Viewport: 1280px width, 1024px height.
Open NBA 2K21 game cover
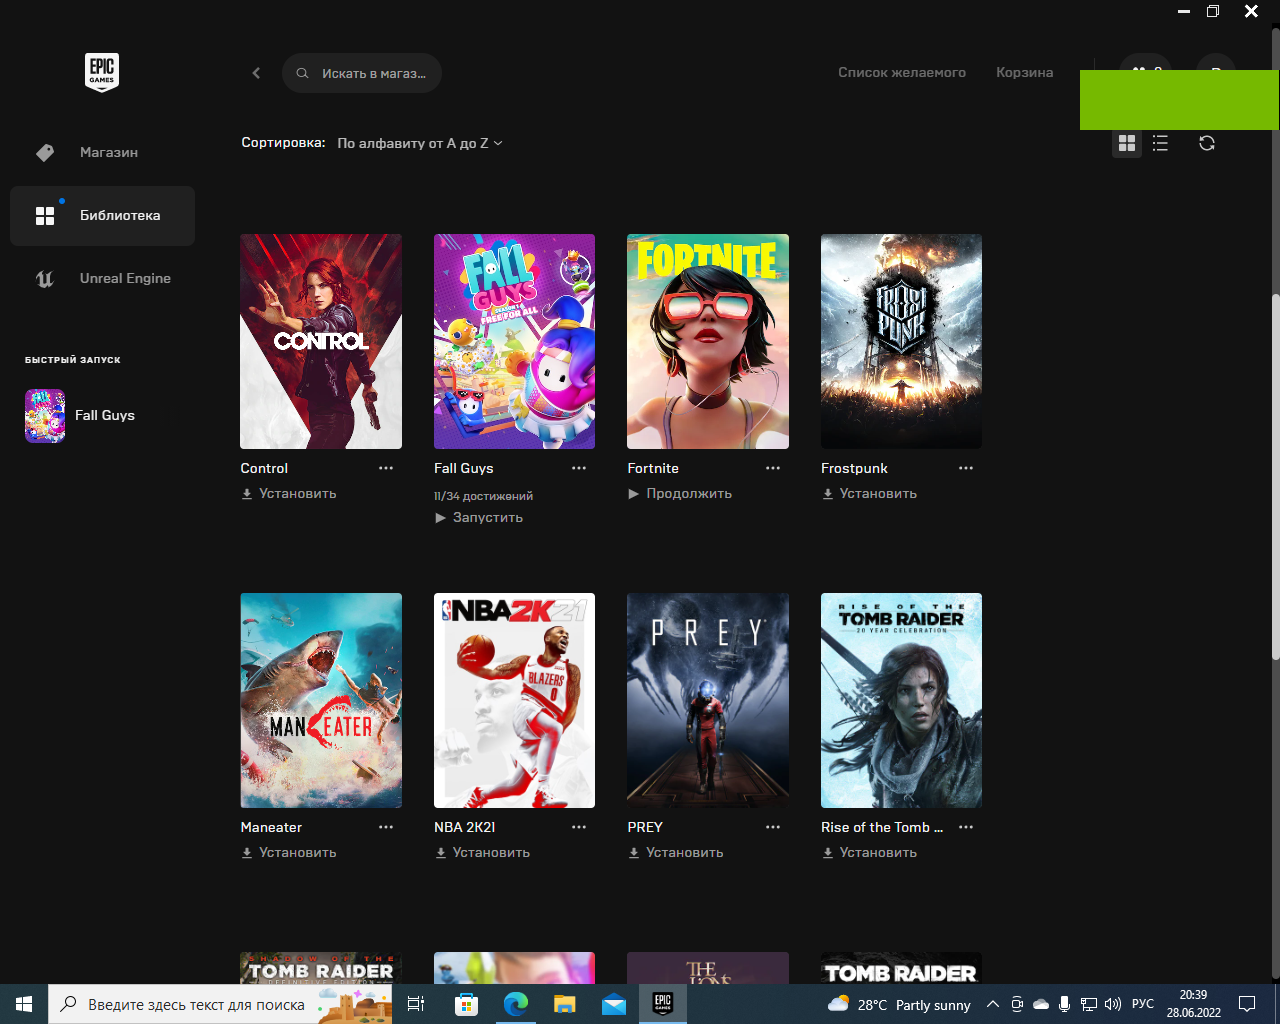514,700
